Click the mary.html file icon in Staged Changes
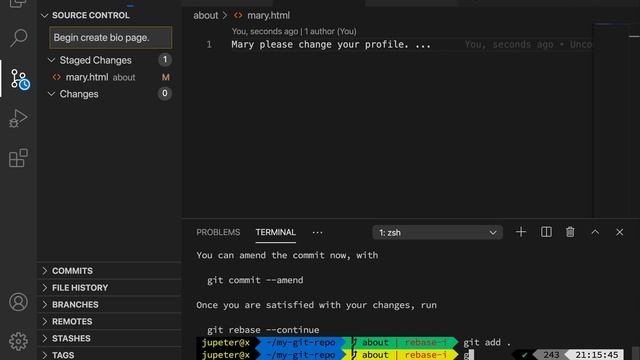Screen dimensions: 640x360 click(57, 77)
